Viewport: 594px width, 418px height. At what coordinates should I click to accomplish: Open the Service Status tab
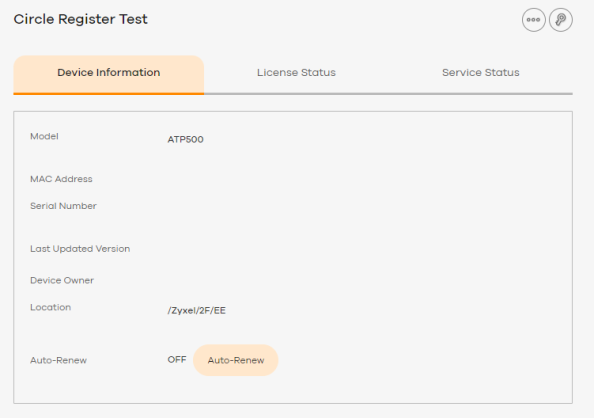click(480, 72)
